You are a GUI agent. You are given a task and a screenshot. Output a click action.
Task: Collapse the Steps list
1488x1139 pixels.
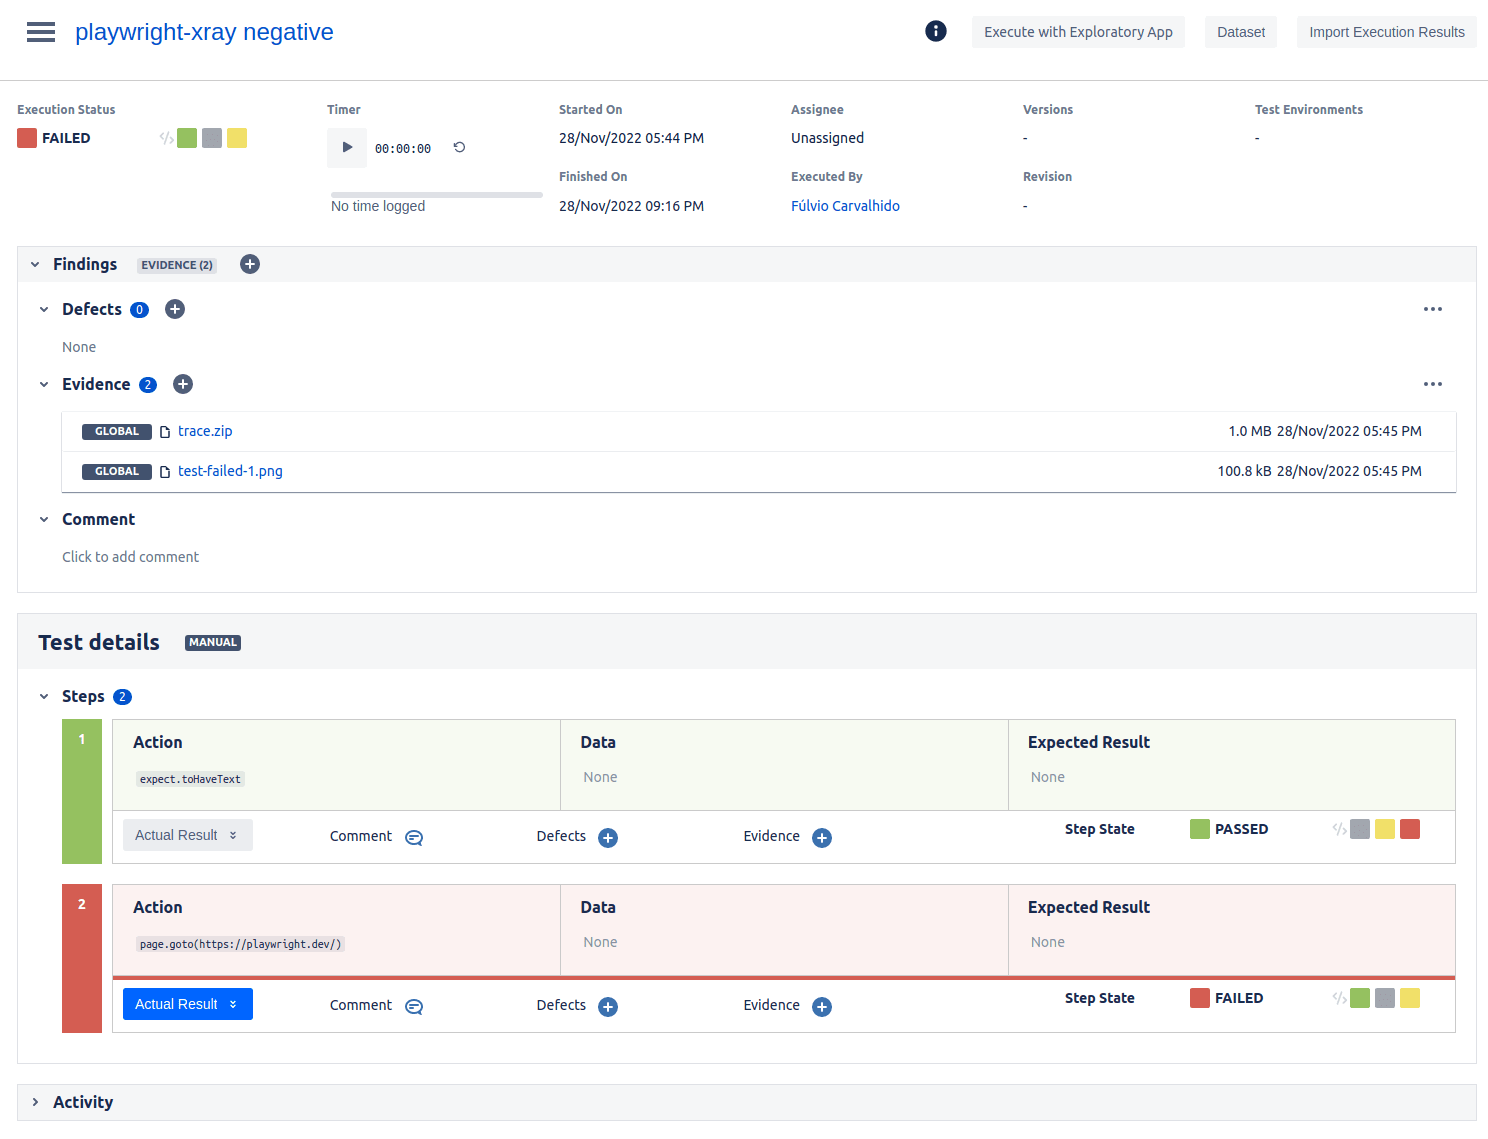click(x=44, y=696)
